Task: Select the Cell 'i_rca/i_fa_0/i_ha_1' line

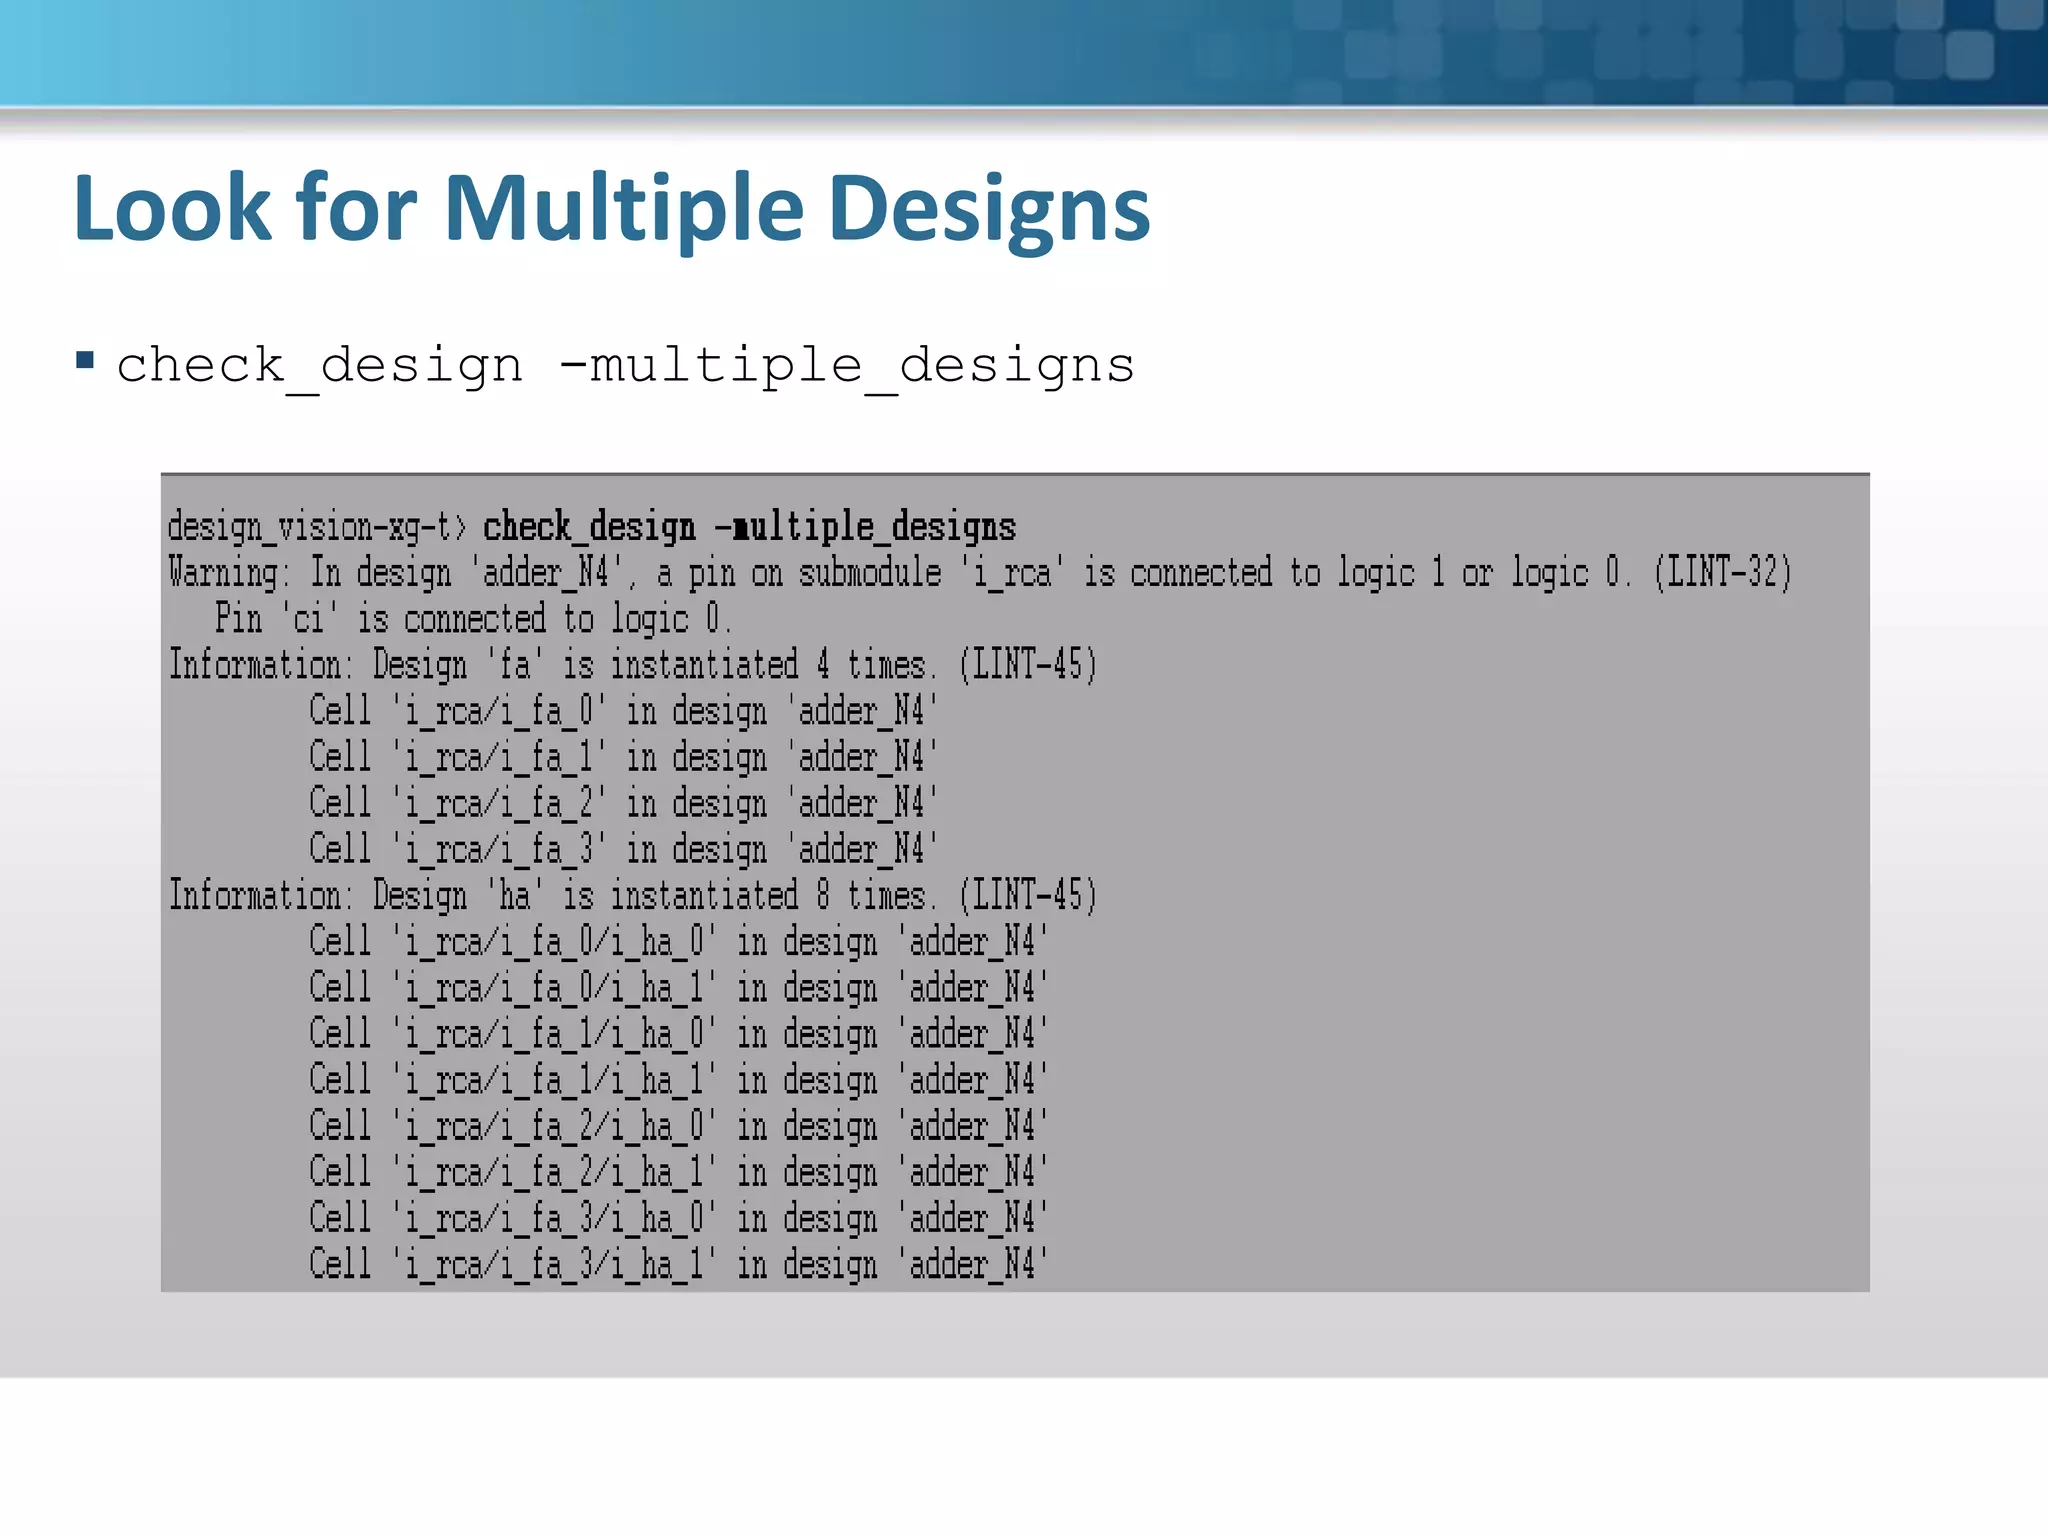Action: [x=678, y=987]
